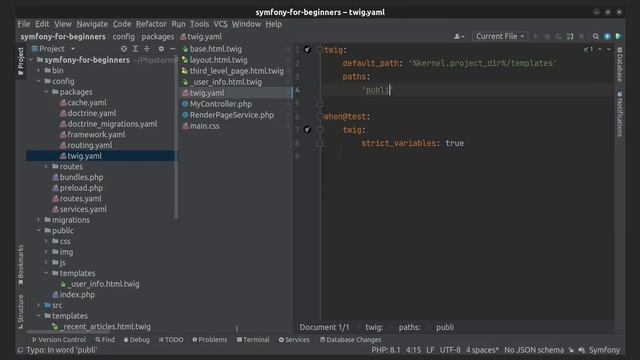Image resolution: width=640 pixels, height=360 pixels.
Task: Select doctrine.yaml in project tree
Action: click(x=91, y=113)
